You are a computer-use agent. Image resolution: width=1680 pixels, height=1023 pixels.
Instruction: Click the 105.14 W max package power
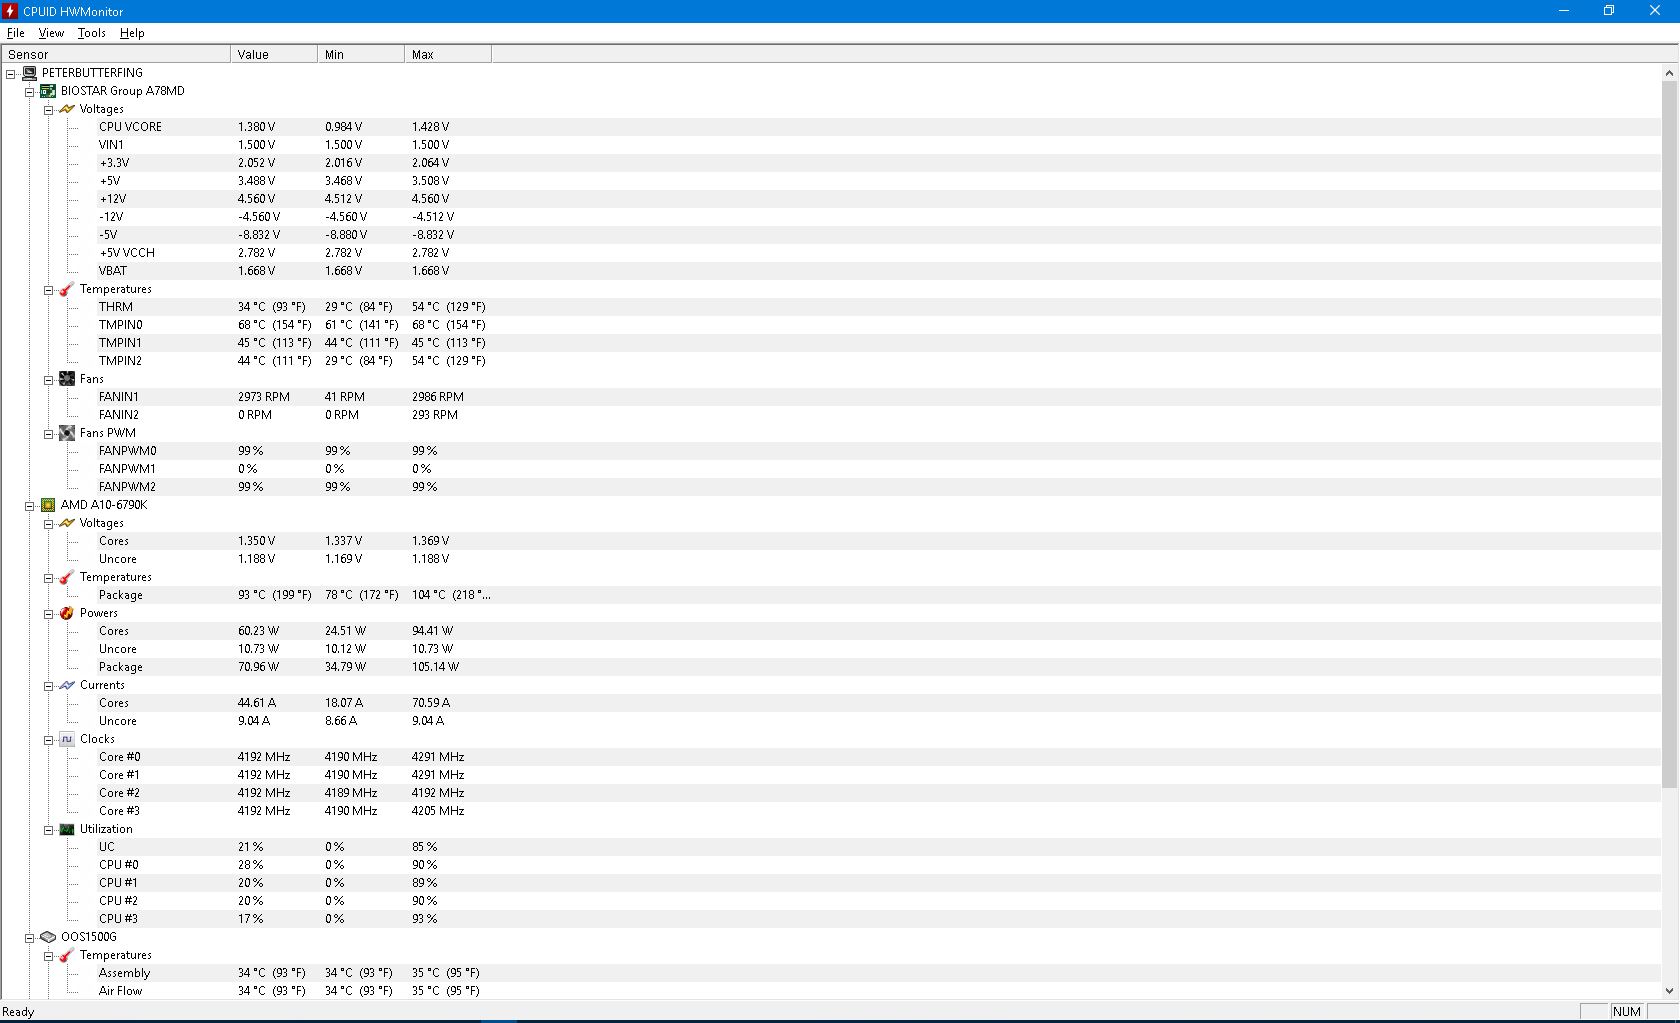435,667
